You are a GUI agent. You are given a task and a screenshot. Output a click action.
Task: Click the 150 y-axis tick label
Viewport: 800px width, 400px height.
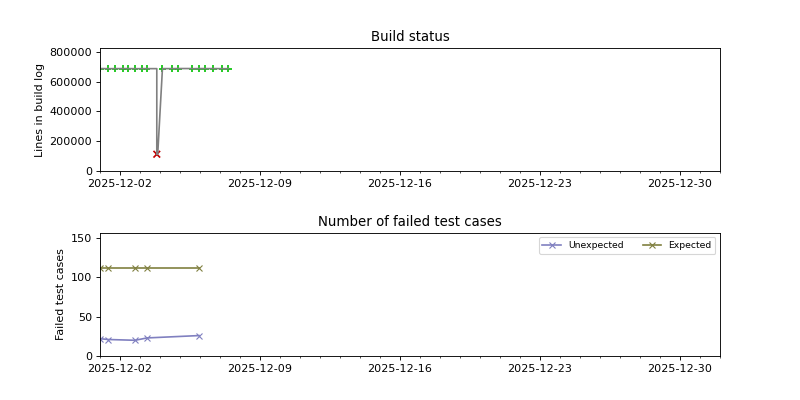pos(83,239)
